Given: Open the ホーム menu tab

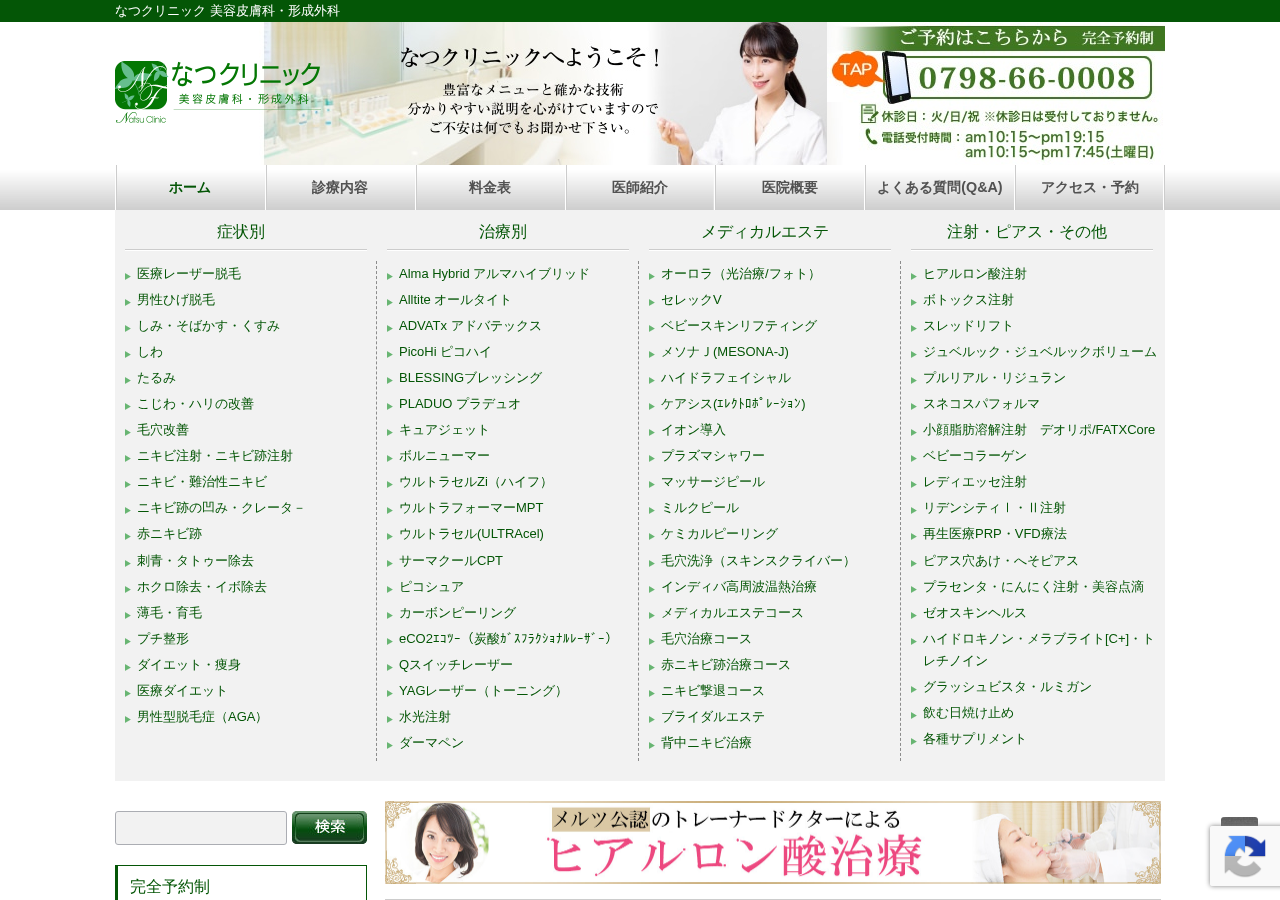Looking at the screenshot, I should tap(190, 188).
